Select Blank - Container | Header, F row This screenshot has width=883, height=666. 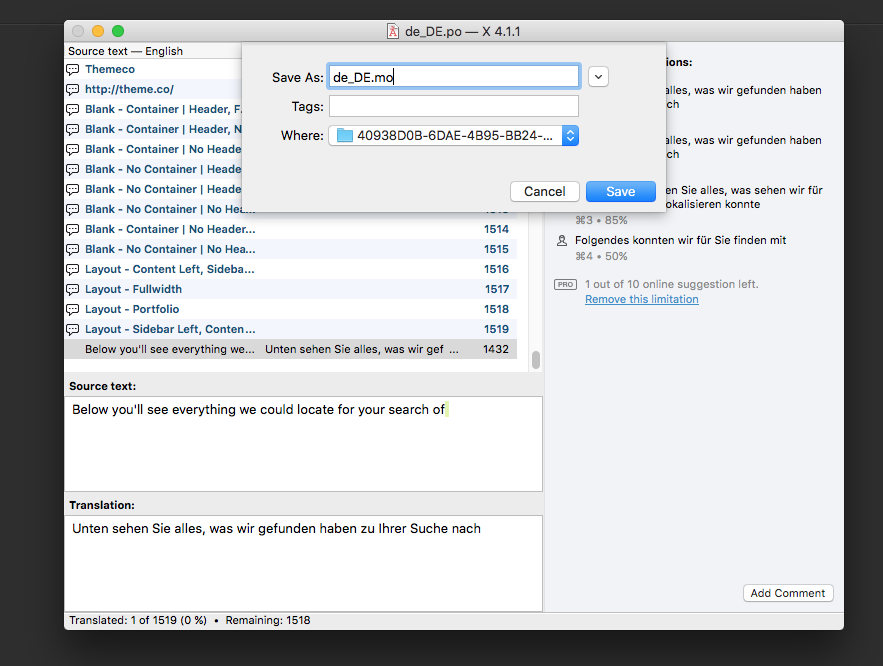[153, 109]
